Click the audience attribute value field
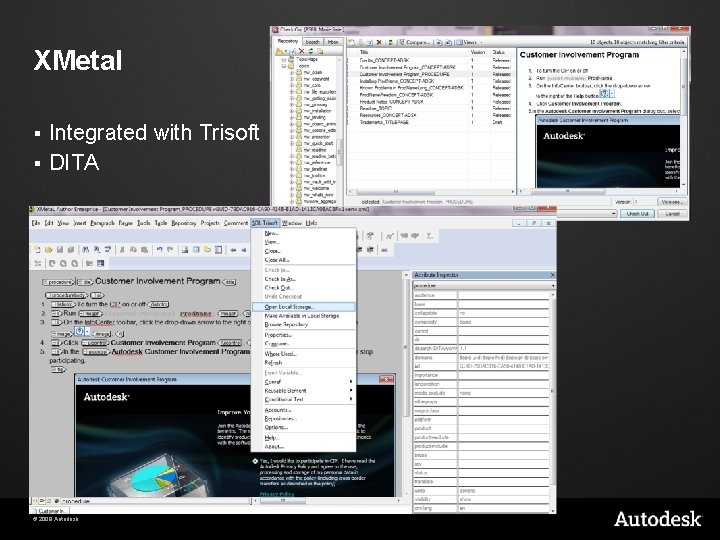The height and width of the screenshot is (540, 720). 504,295
